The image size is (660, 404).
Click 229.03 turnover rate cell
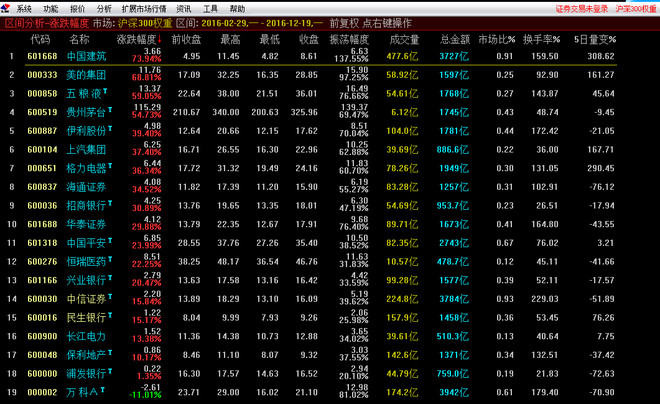coord(545,299)
